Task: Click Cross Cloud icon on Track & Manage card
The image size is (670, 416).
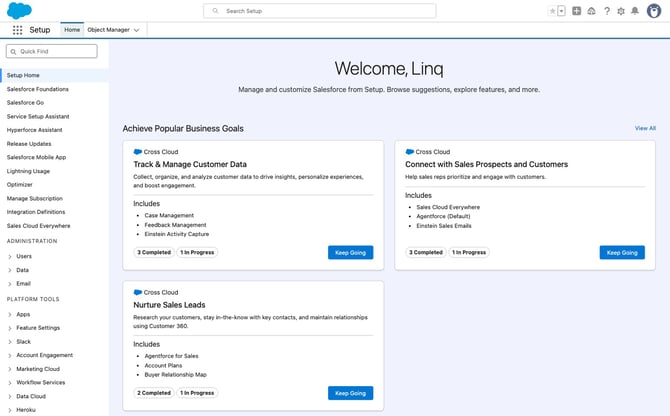Action: click(x=138, y=152)
